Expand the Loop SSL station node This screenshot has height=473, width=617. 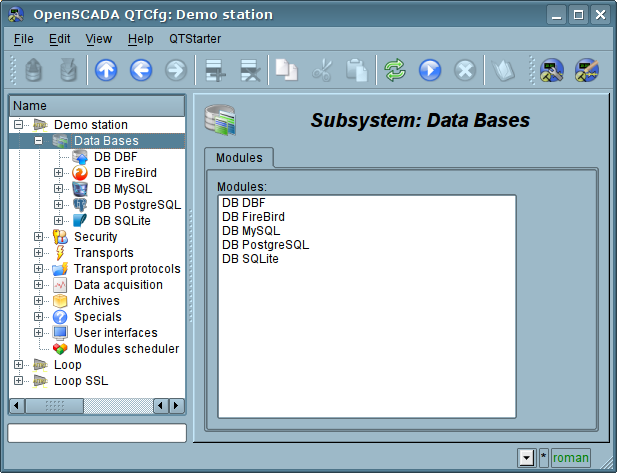(x=18, y=381)
